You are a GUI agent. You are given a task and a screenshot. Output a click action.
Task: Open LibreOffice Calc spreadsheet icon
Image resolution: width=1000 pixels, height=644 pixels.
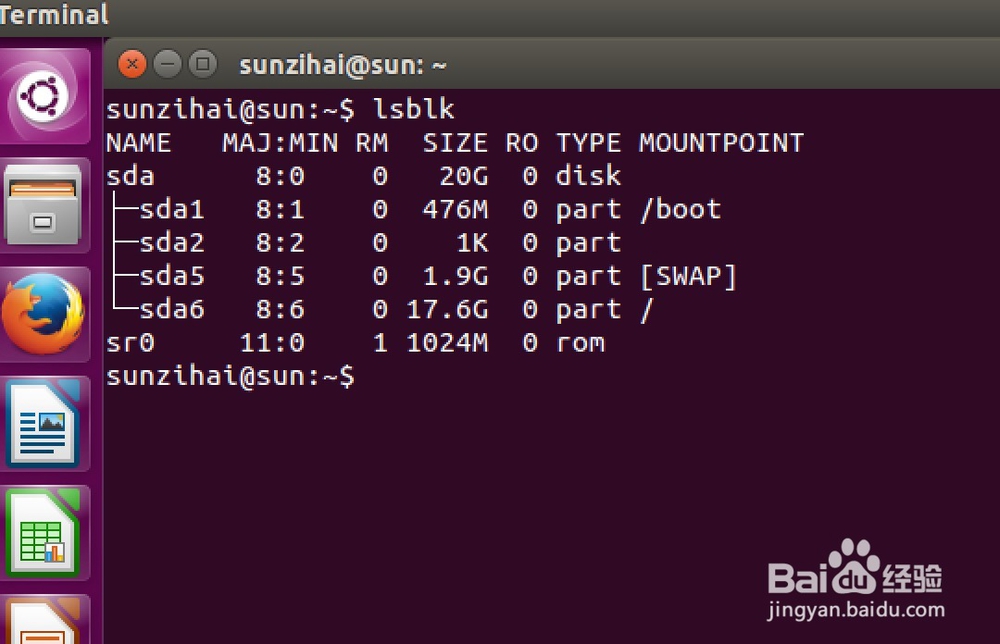tap(43, 533)
